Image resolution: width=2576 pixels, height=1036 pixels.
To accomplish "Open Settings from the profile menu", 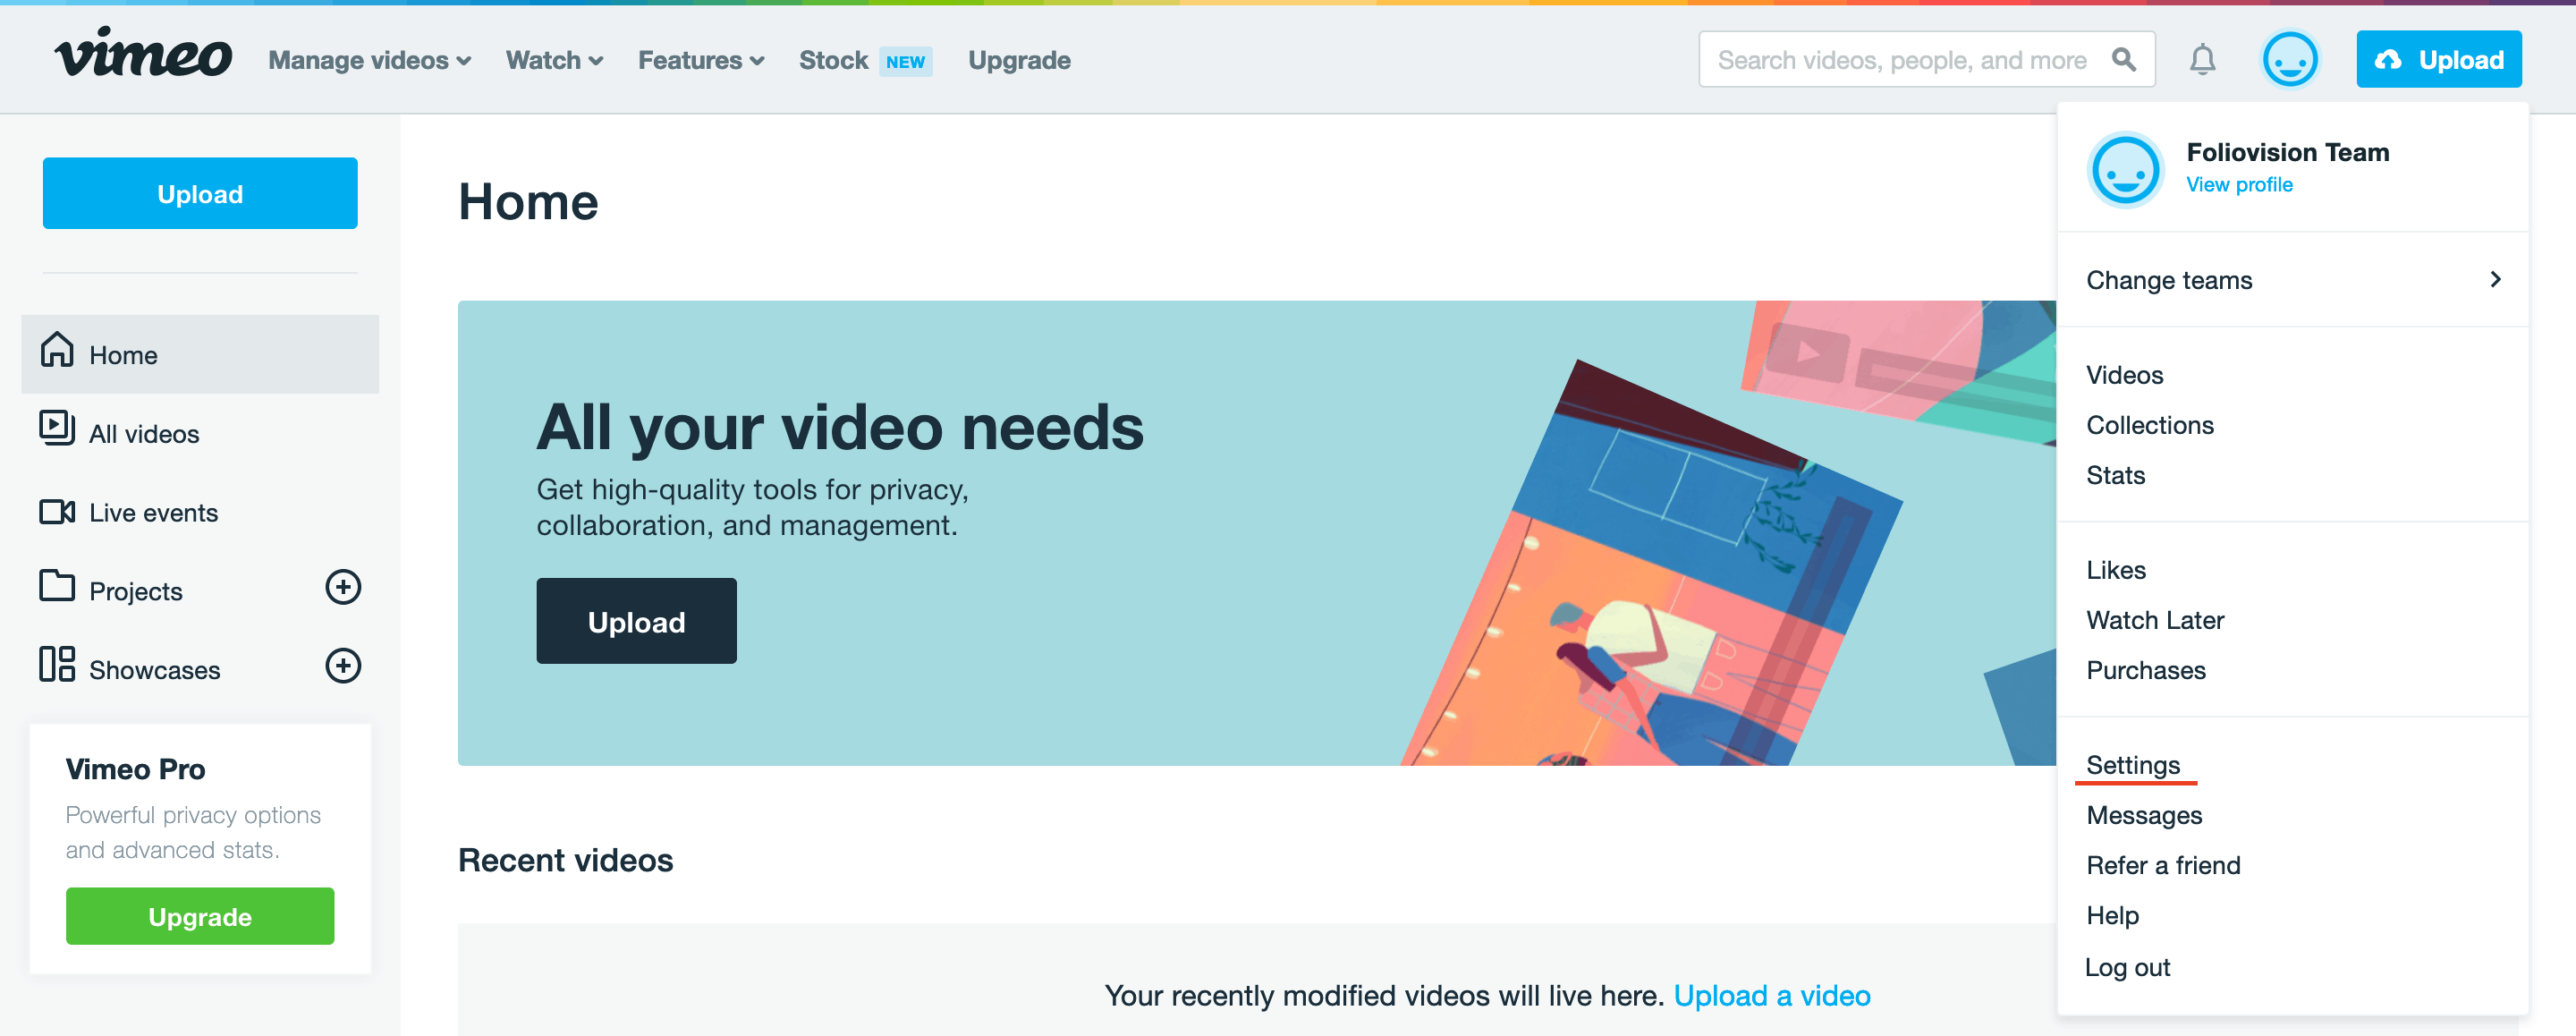I will point(2133,765).
